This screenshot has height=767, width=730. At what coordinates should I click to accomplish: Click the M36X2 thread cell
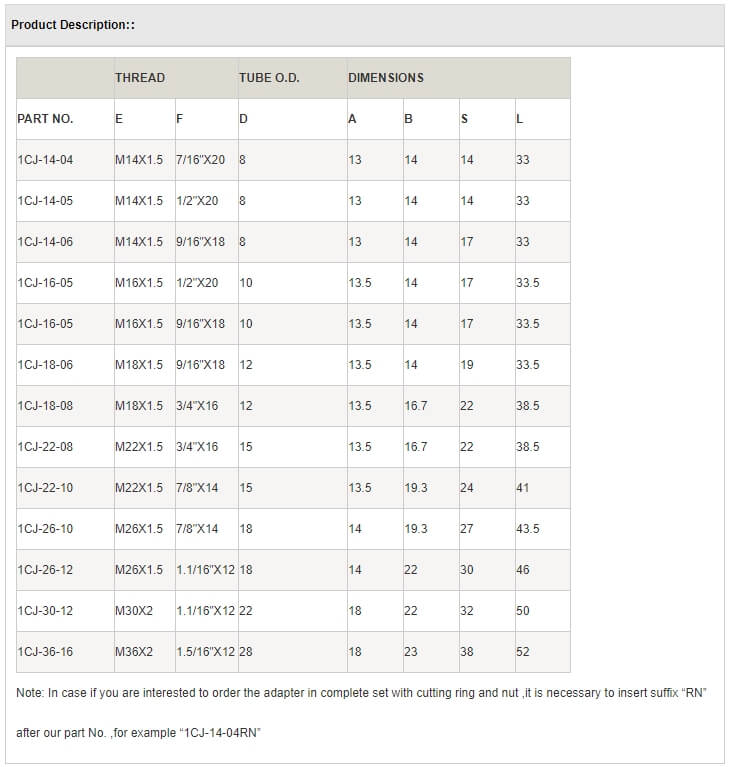pyautogui.click(x=134, y=652)
